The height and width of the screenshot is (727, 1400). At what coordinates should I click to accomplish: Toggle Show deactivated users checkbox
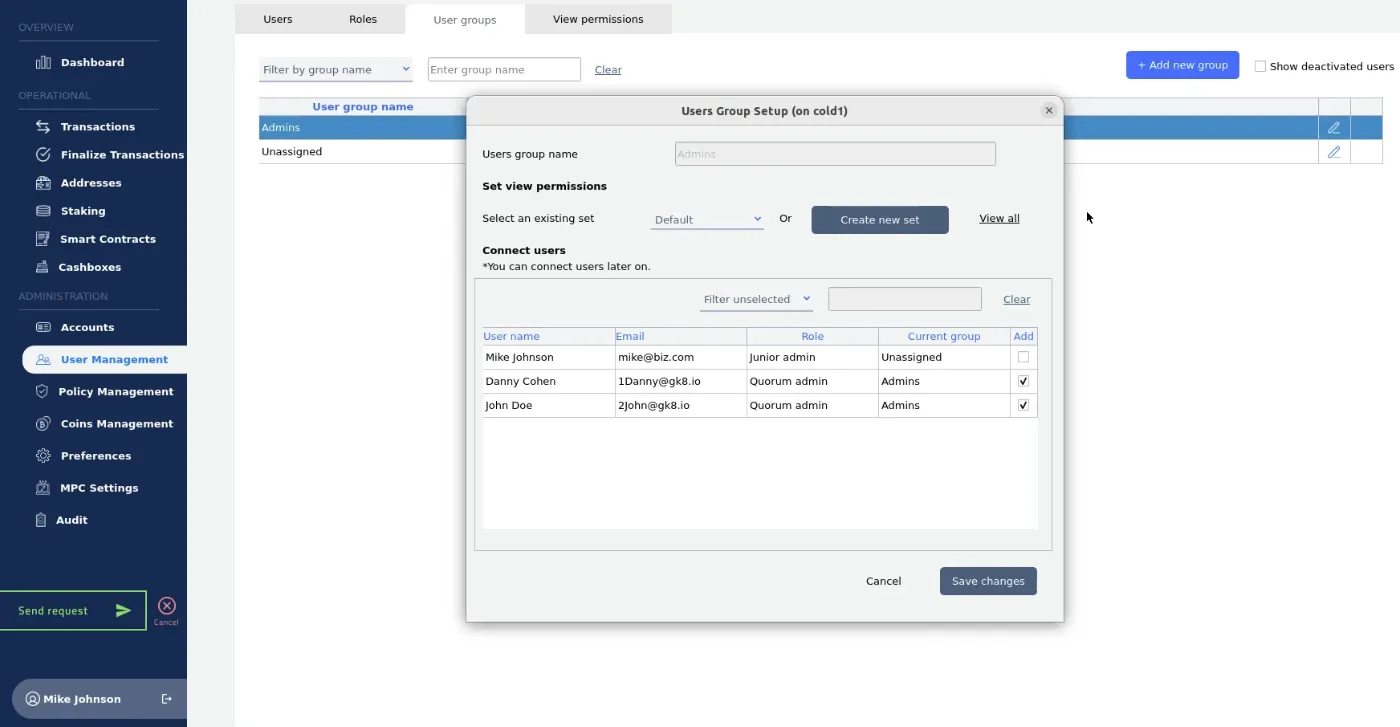coord(1260,66)
